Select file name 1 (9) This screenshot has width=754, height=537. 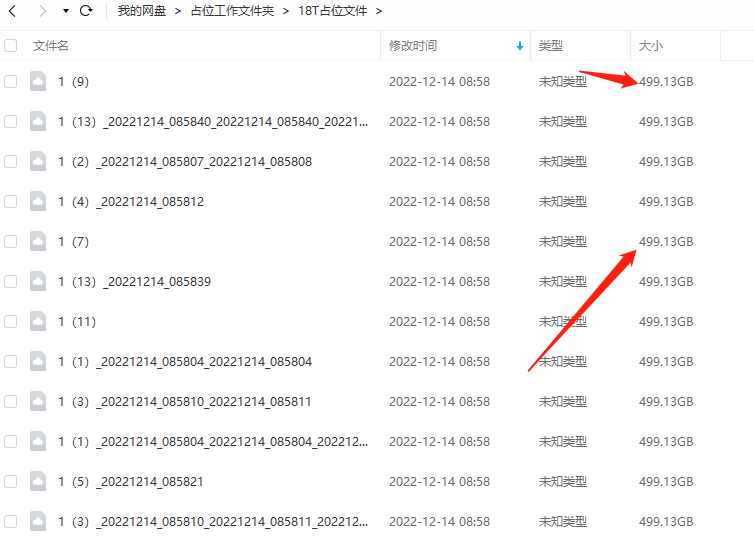point(74,82)
